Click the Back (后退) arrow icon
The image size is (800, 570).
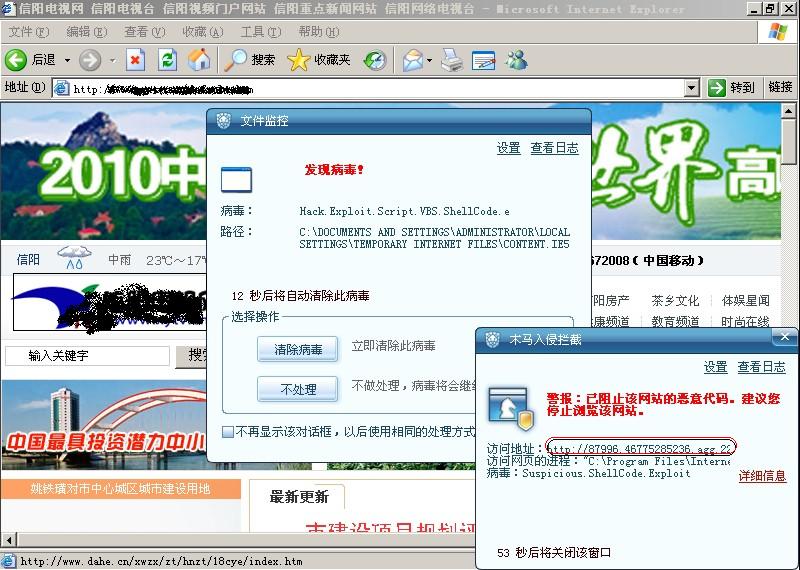point(16,60)
